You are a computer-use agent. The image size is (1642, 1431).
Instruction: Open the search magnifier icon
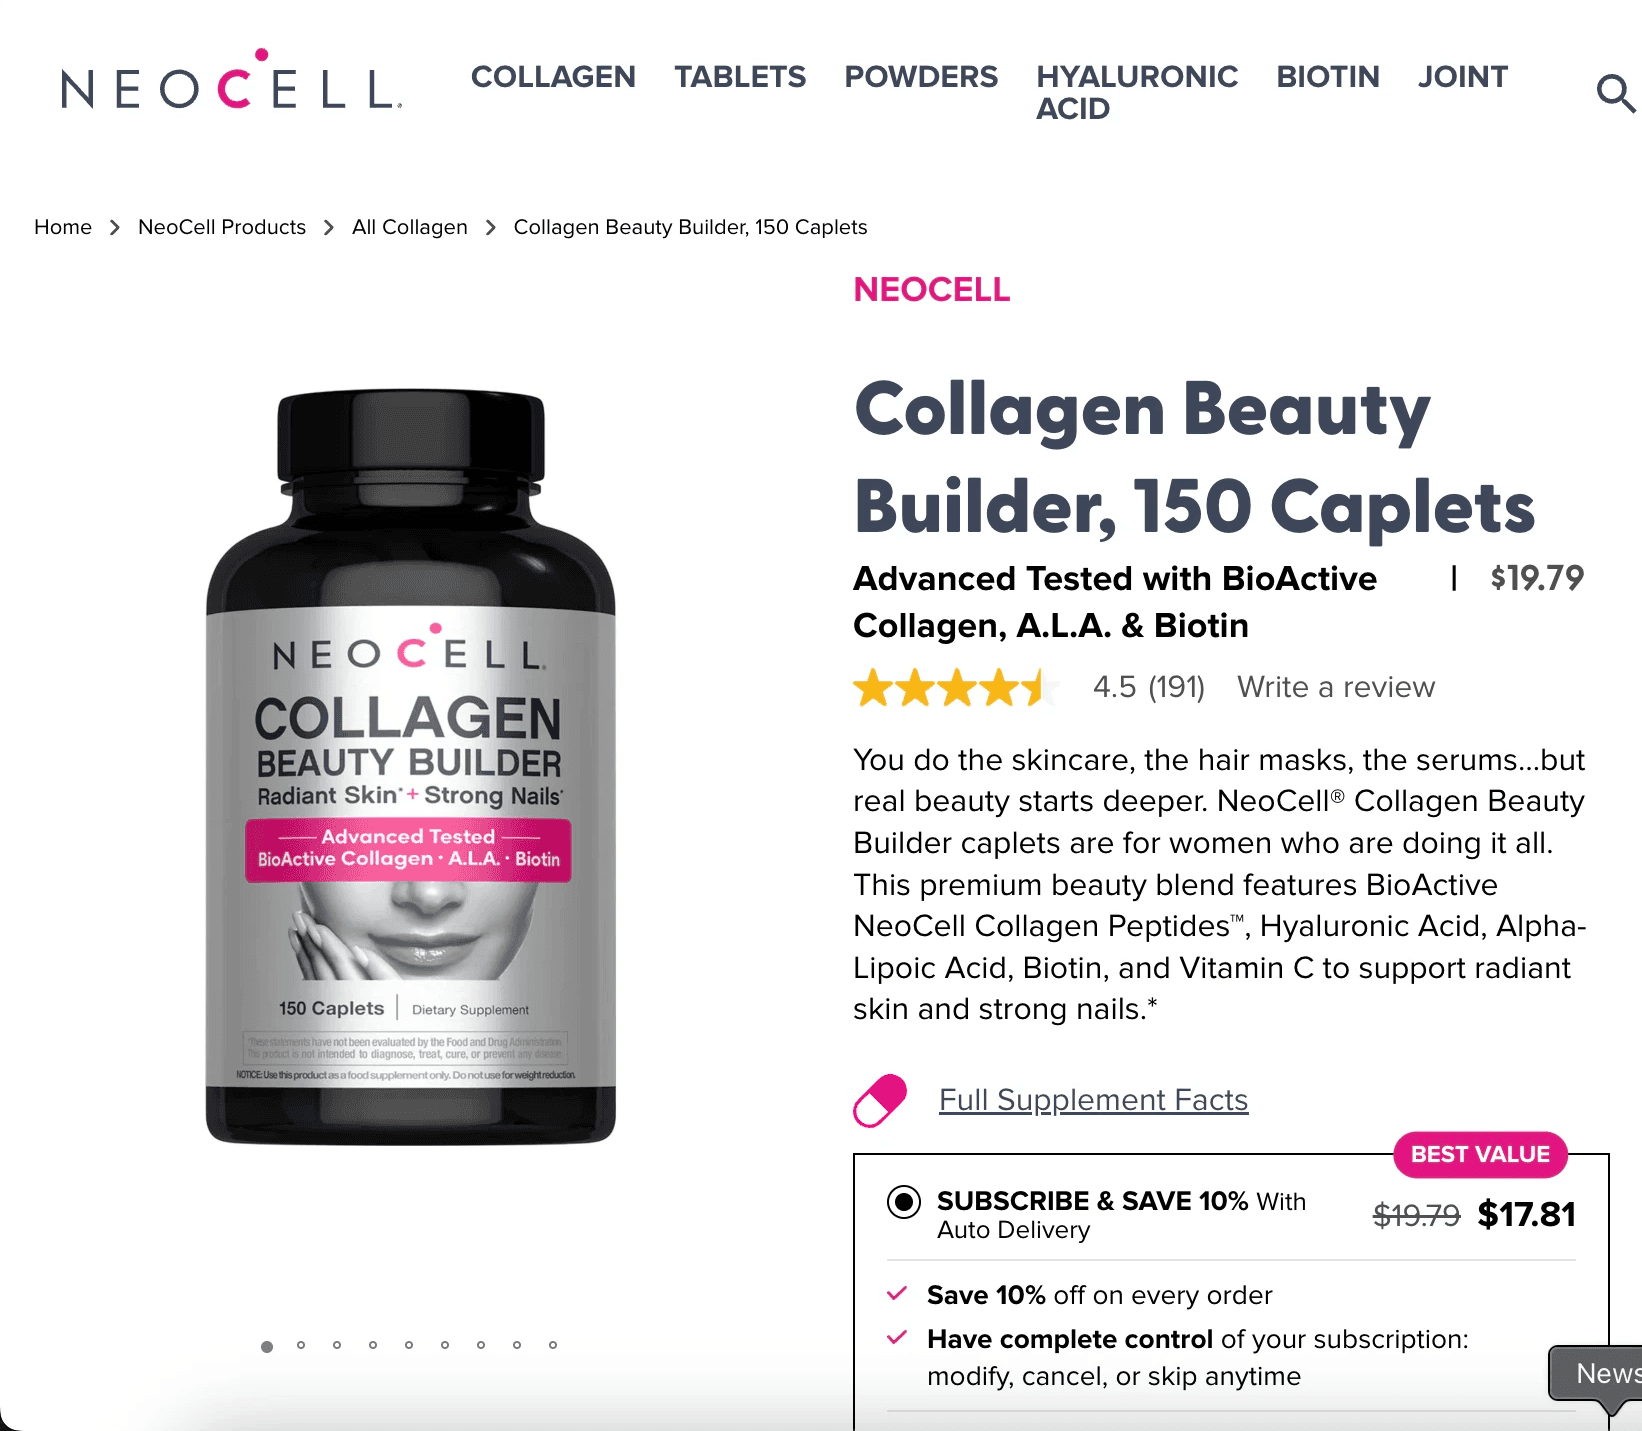[x=1616, y=93]
